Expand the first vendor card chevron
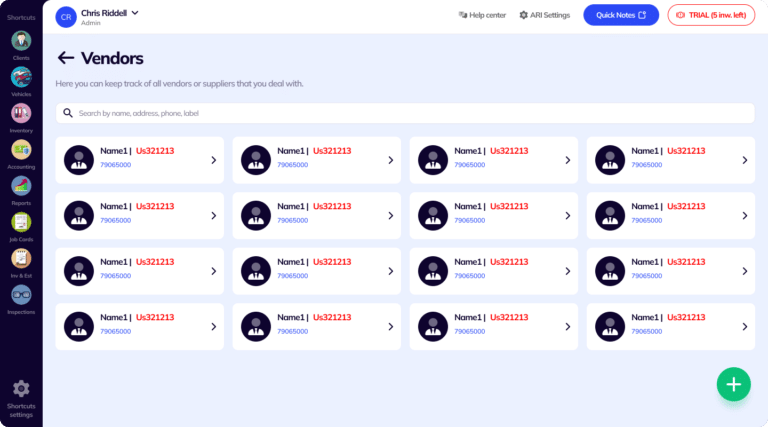 point(213,160)
